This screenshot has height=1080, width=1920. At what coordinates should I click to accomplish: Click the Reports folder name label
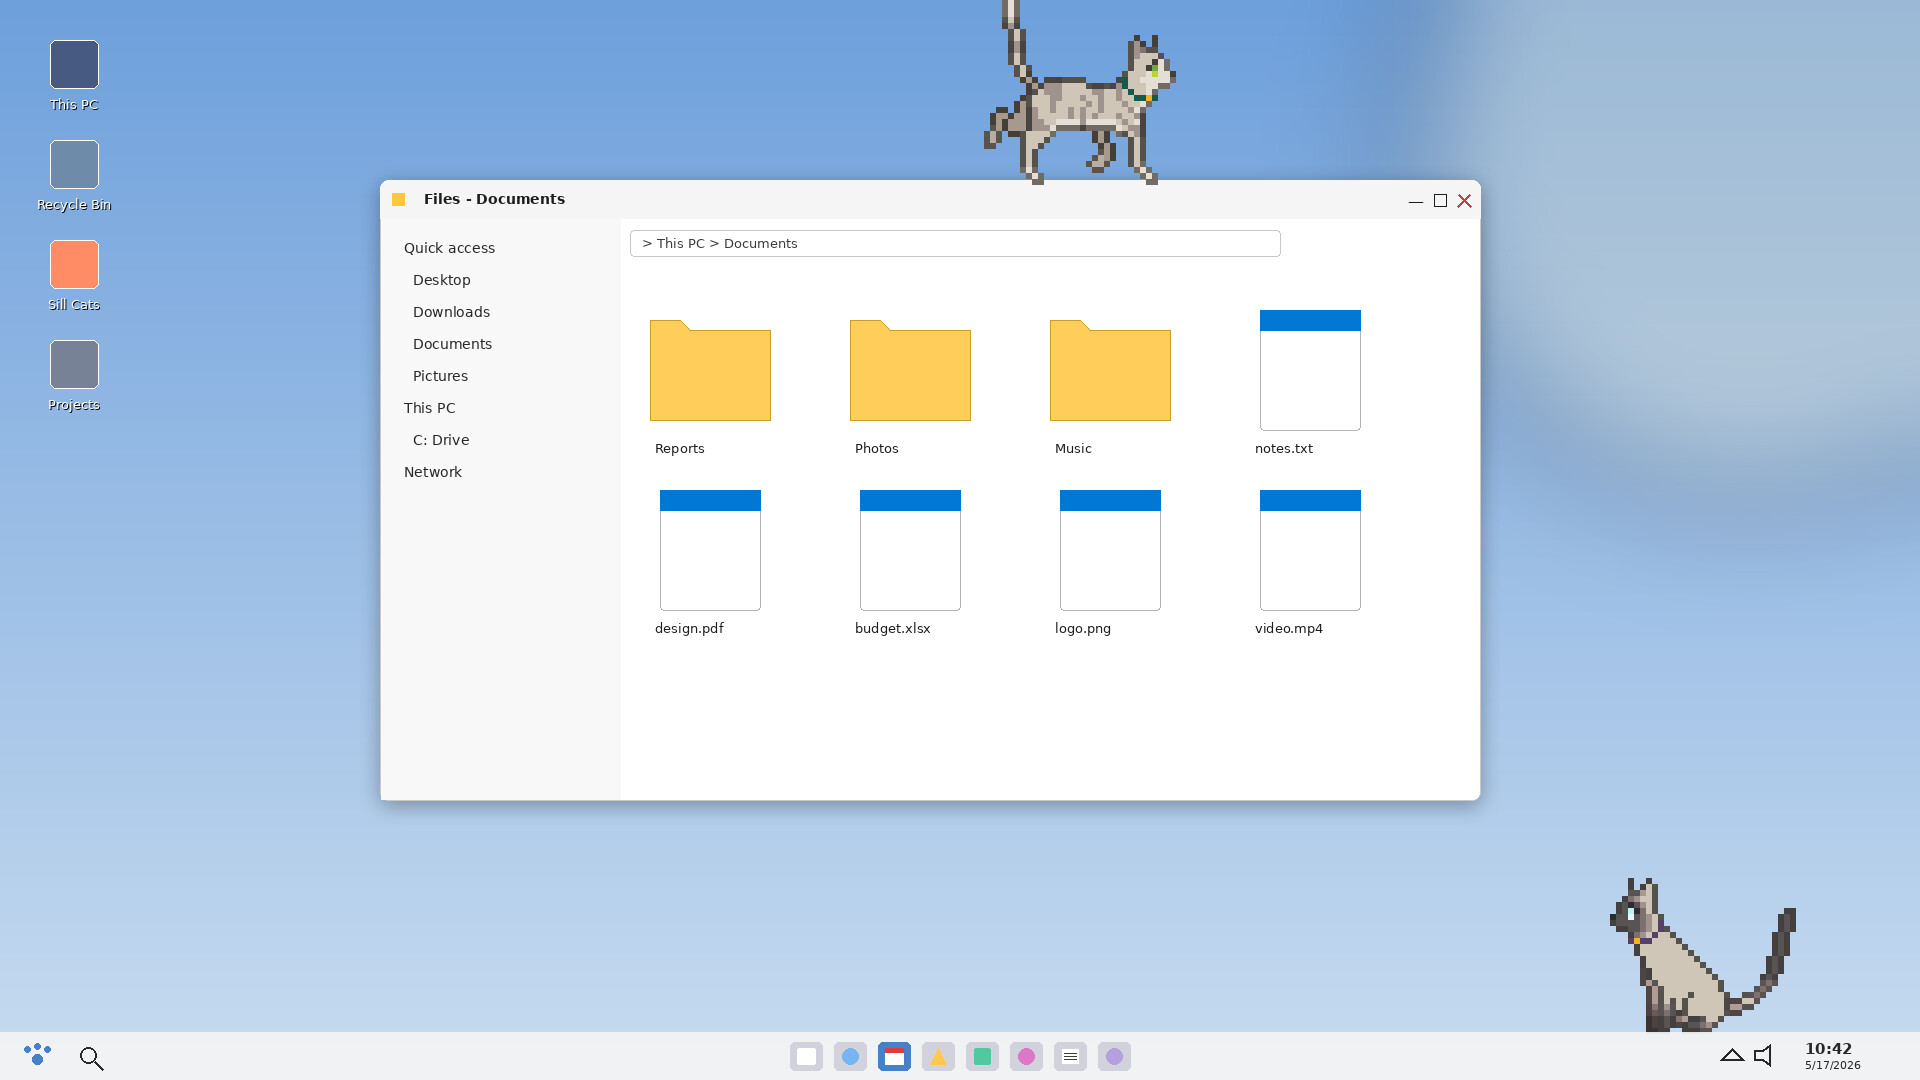click(680, 448)
